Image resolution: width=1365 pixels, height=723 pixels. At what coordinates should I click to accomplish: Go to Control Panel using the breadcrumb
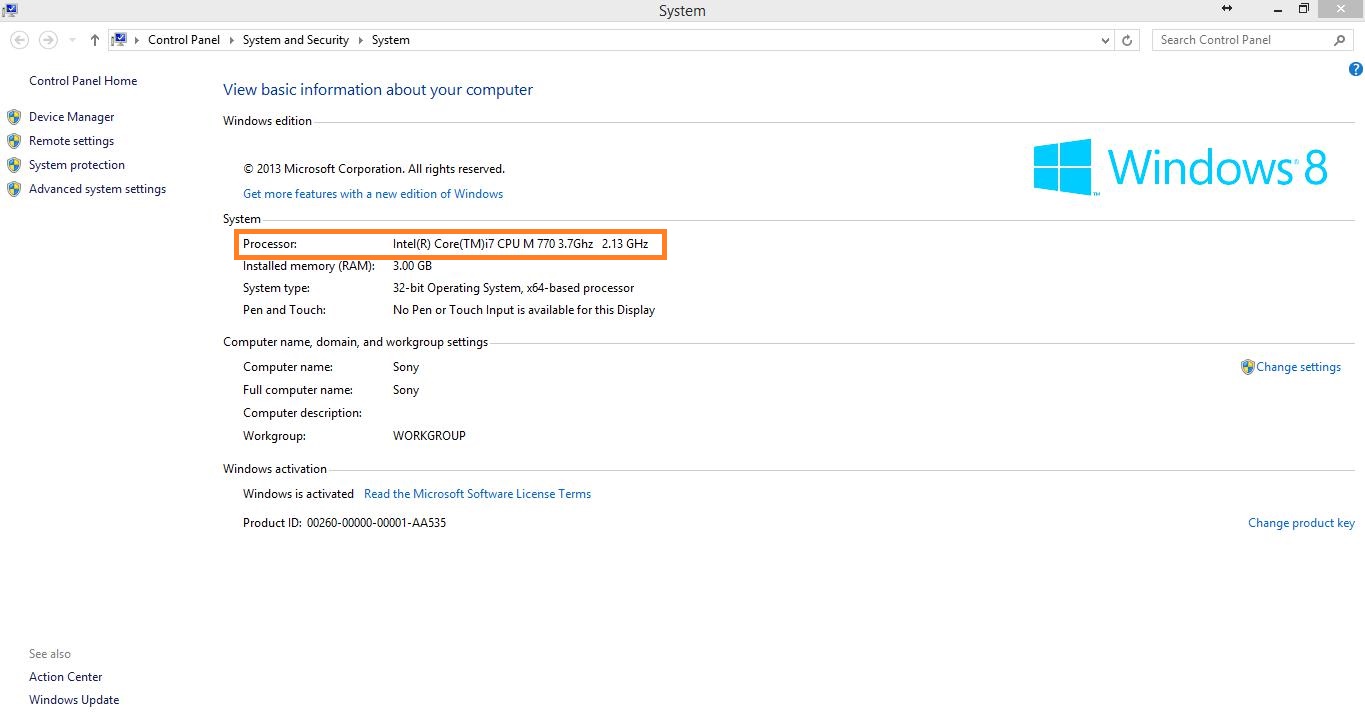pos(183,39)
